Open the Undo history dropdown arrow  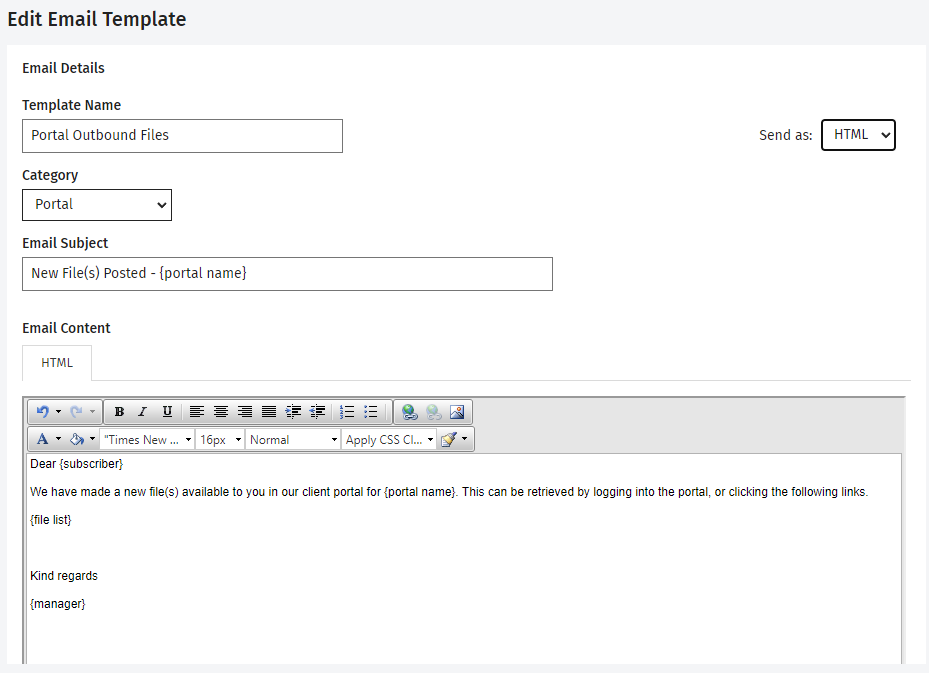tap(58, 412)
